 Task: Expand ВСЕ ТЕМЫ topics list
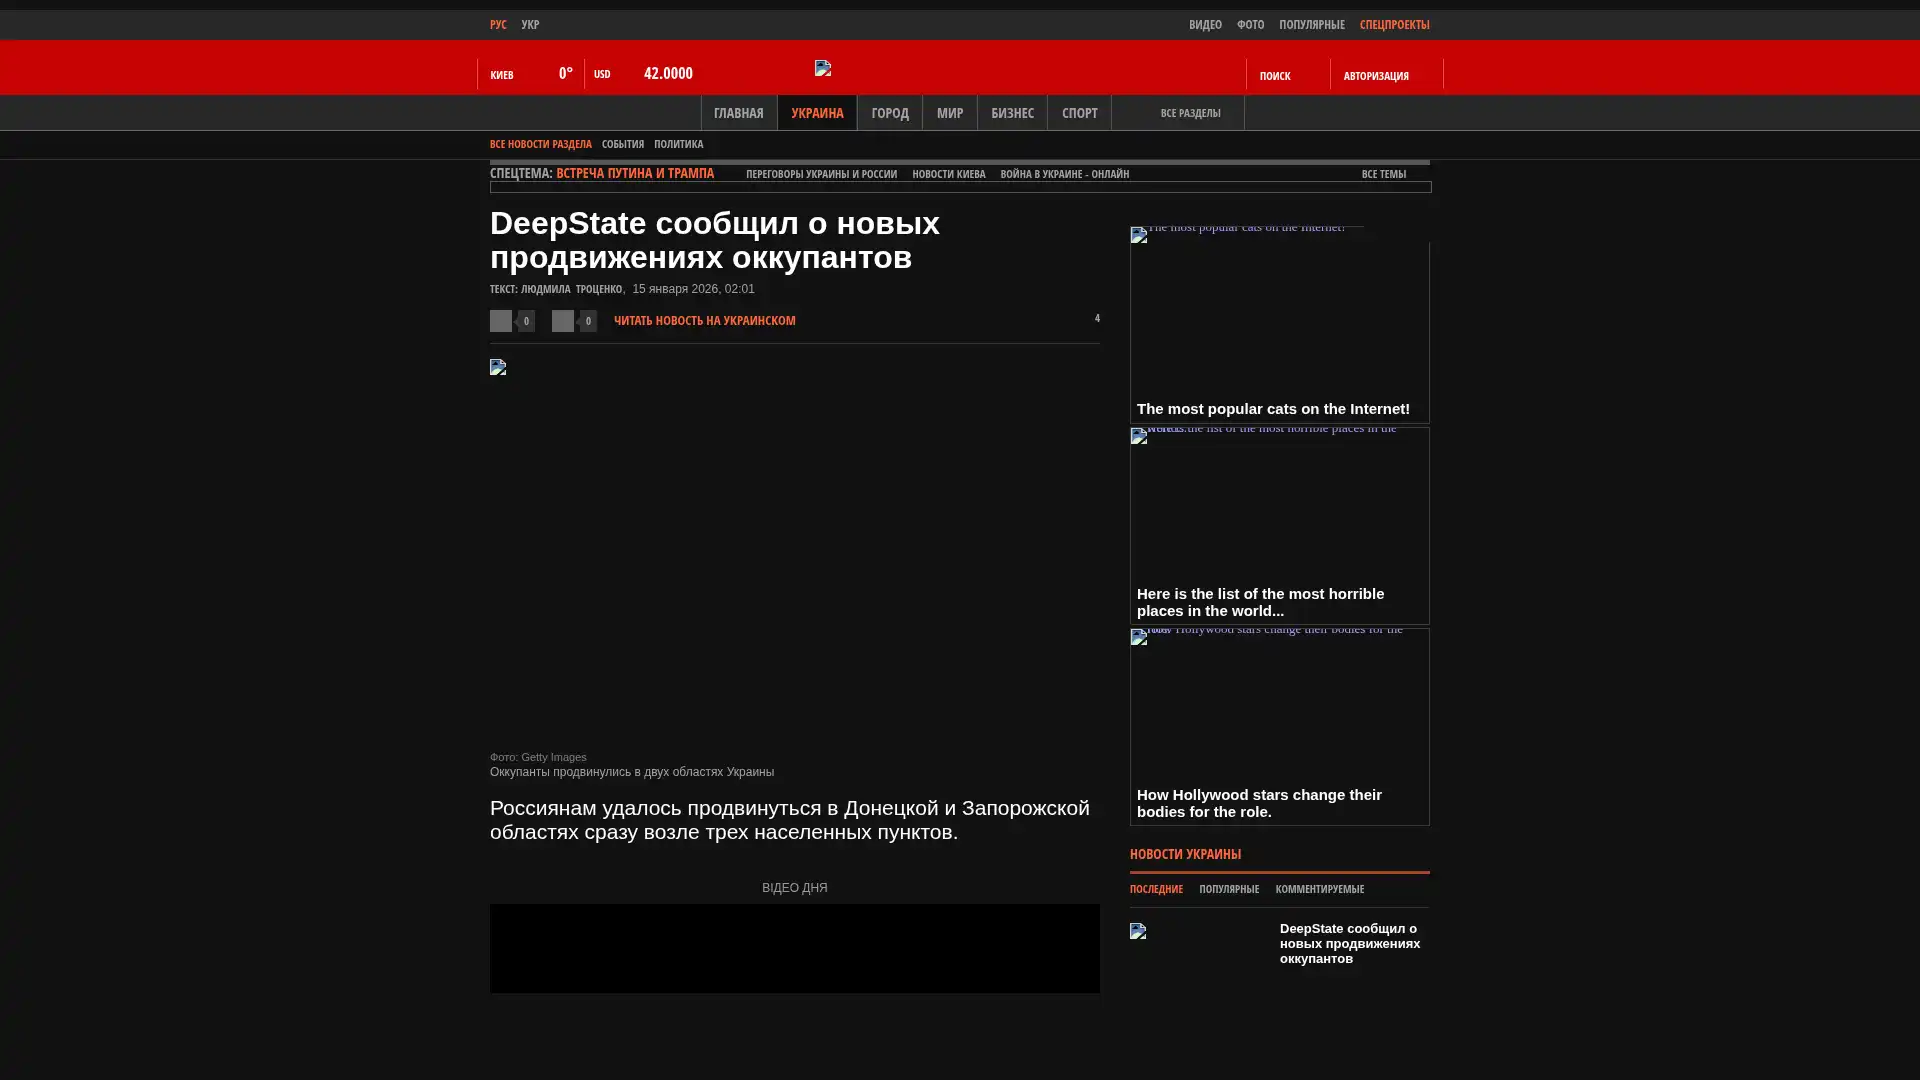coord(1383,174)
